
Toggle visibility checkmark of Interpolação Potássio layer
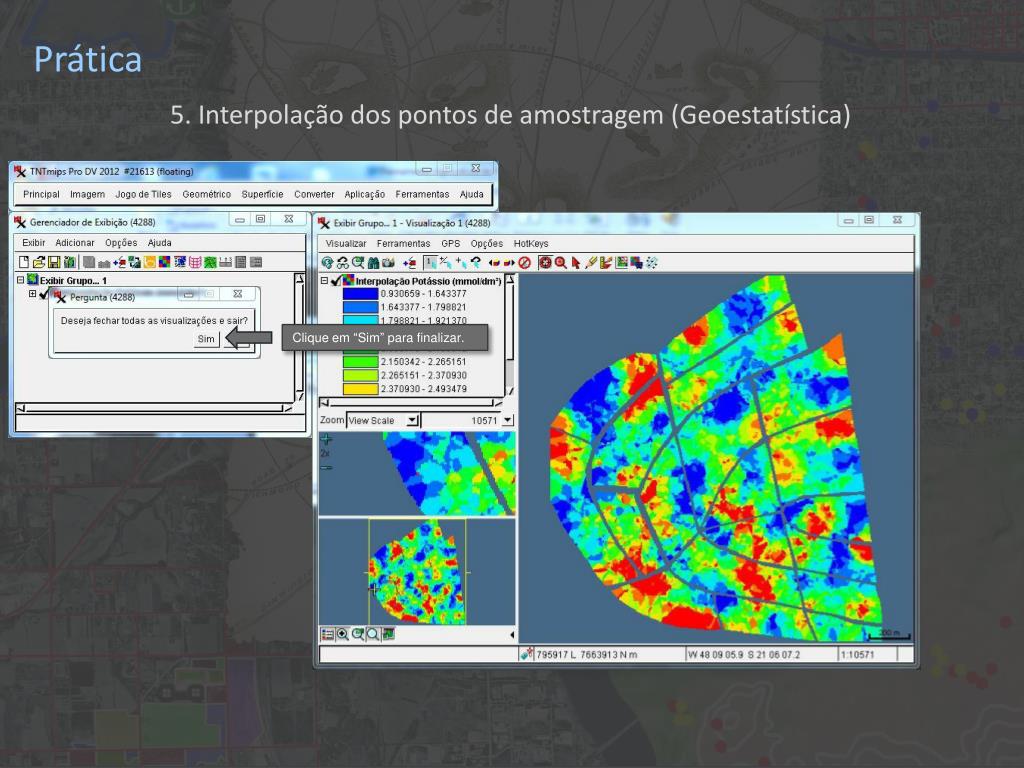[x=337, y=281]
